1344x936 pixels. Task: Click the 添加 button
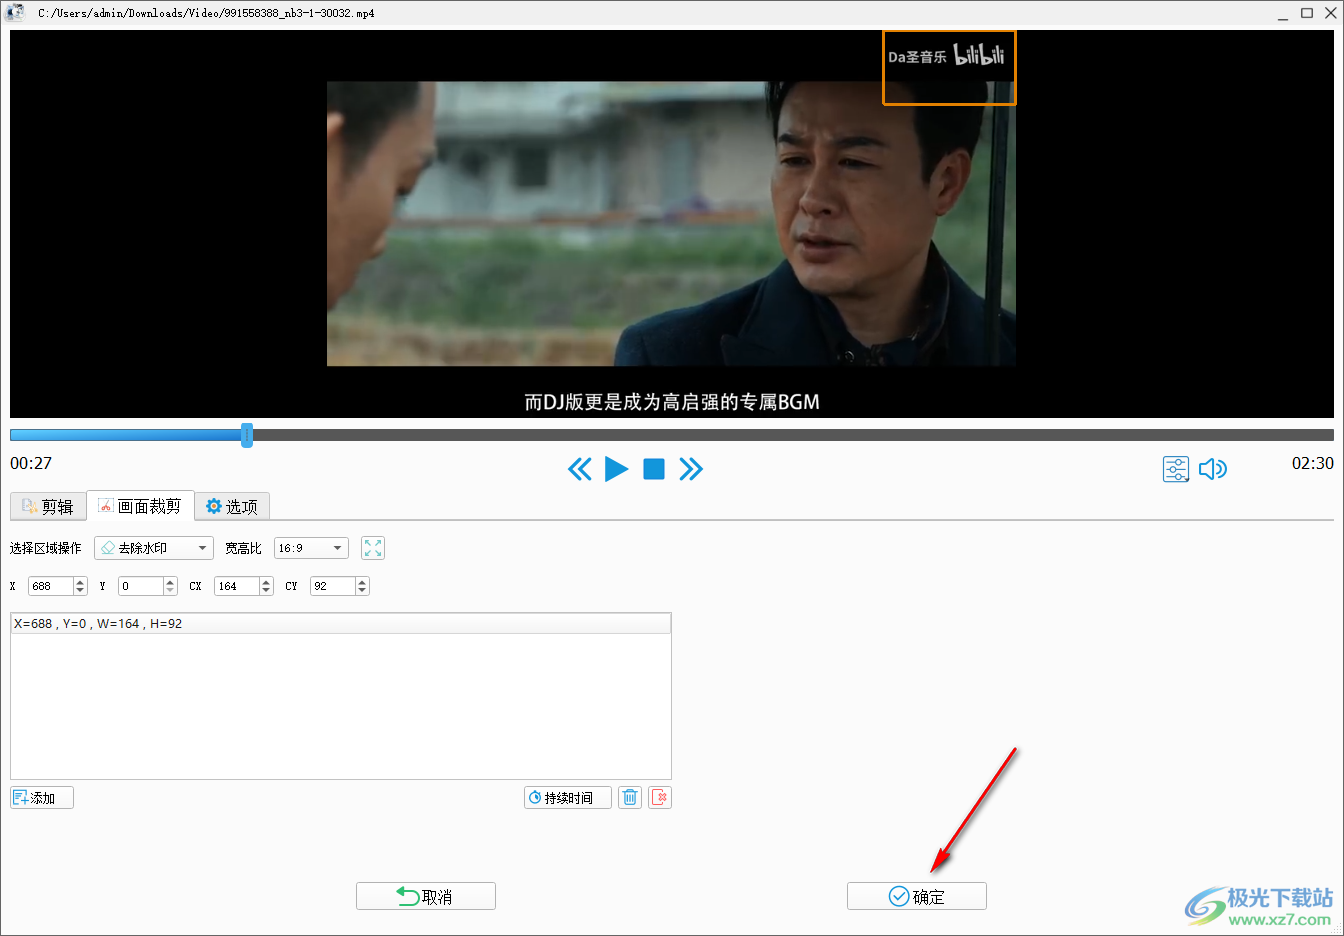tap(42, 798)
